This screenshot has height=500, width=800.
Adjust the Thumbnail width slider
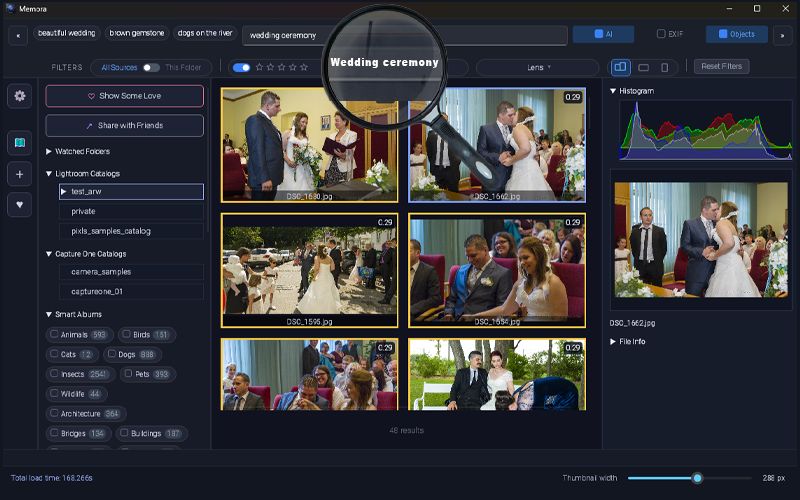point(697,478)
